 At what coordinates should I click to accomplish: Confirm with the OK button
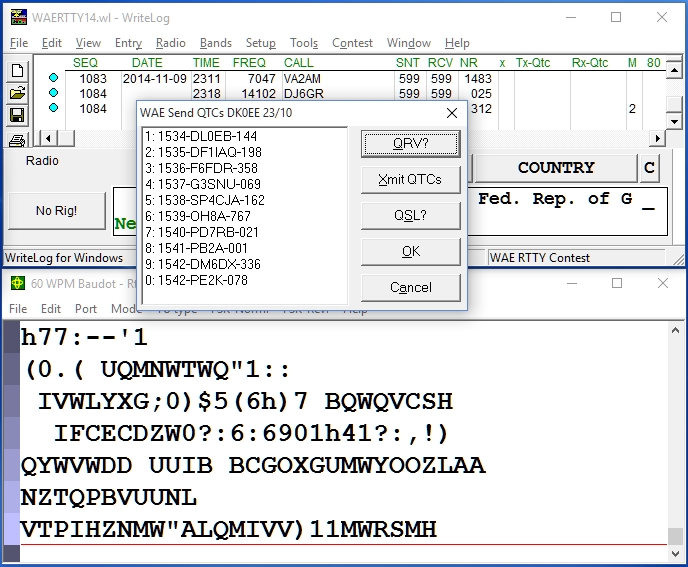[x=411, y=251]
